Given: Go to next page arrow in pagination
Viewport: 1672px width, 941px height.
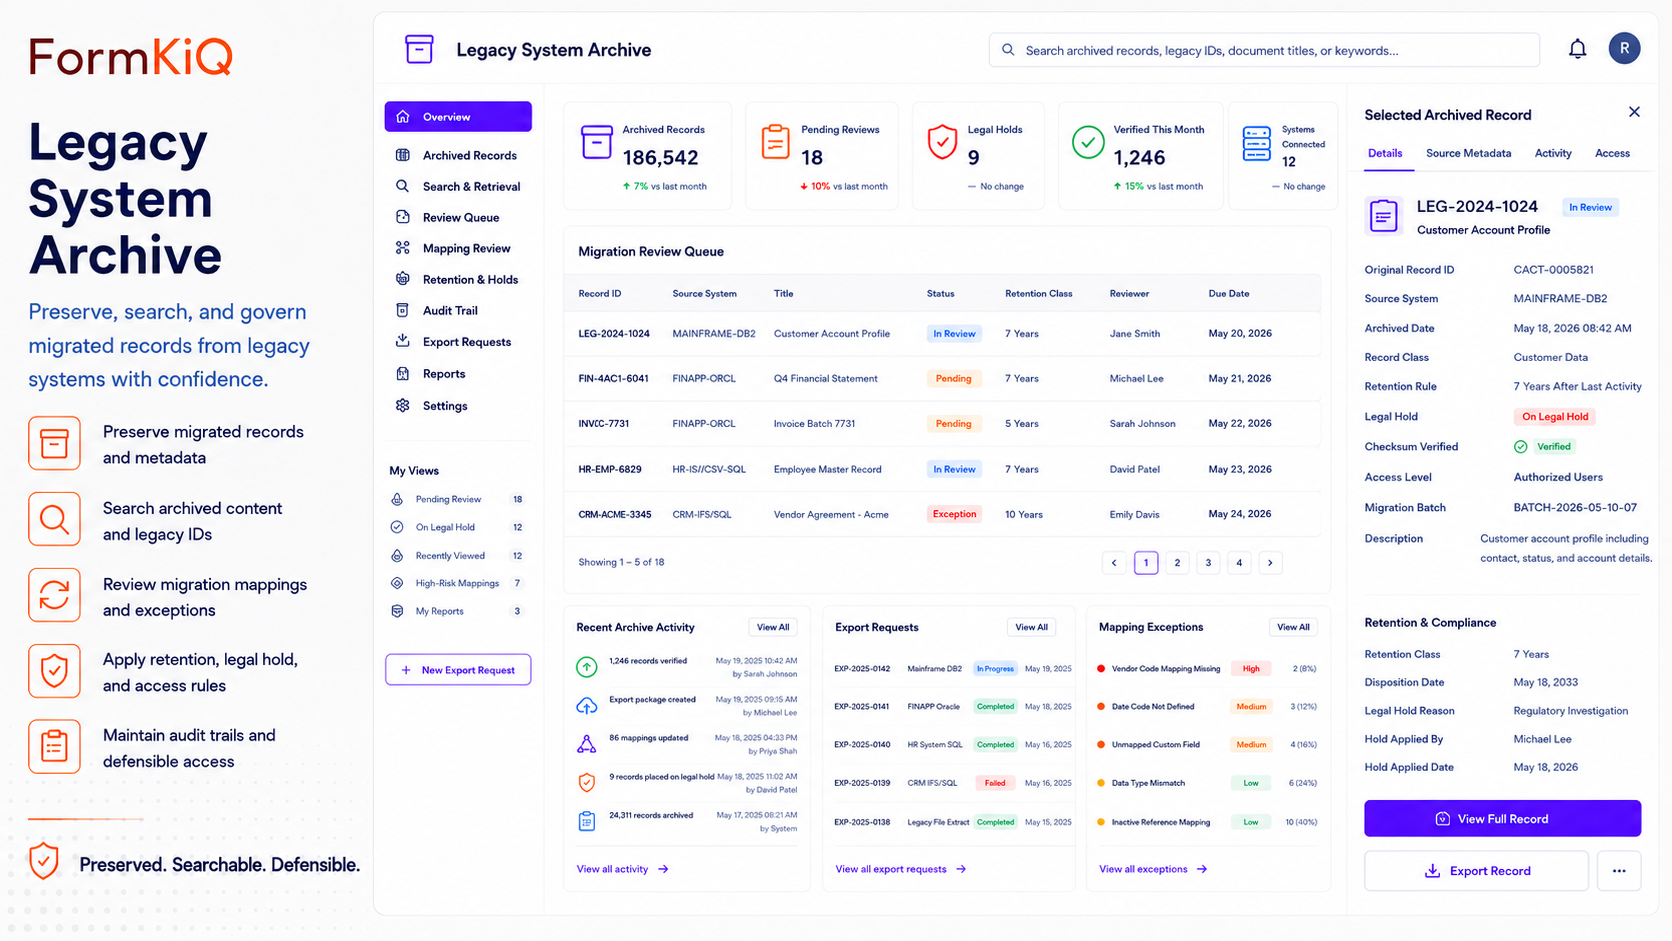Looking at the screenshot, I should point(1270,563).
